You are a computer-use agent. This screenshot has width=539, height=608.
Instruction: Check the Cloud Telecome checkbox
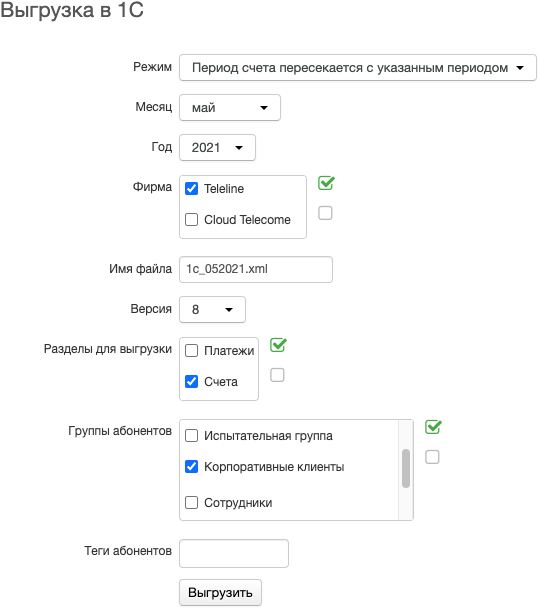click(192, 219)
